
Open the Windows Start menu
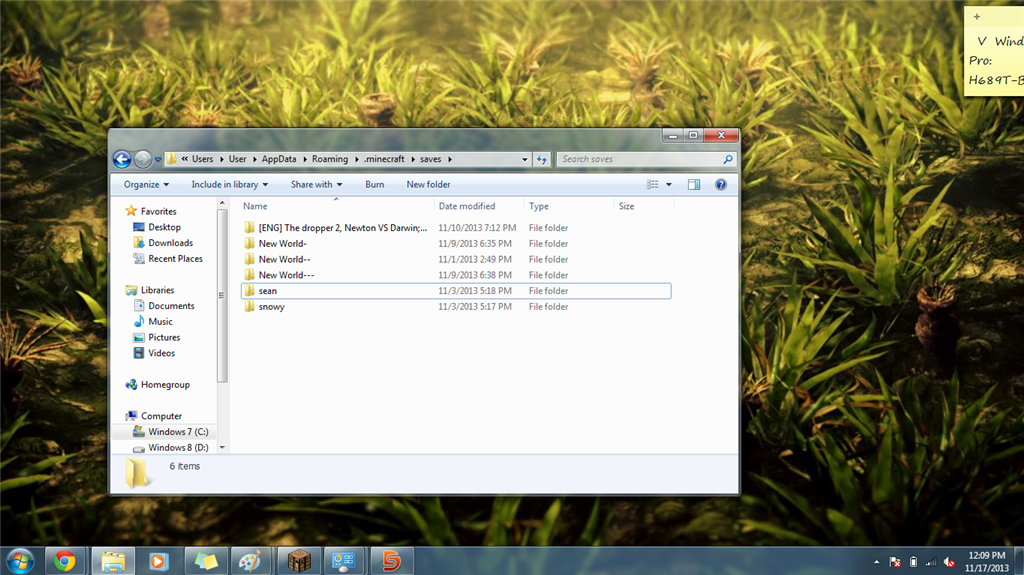coord(20,561)
